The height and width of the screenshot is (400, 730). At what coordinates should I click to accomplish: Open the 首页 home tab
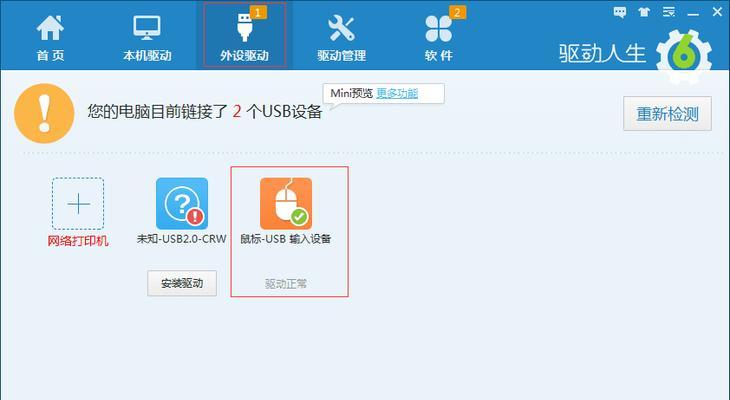pos(50,37)
